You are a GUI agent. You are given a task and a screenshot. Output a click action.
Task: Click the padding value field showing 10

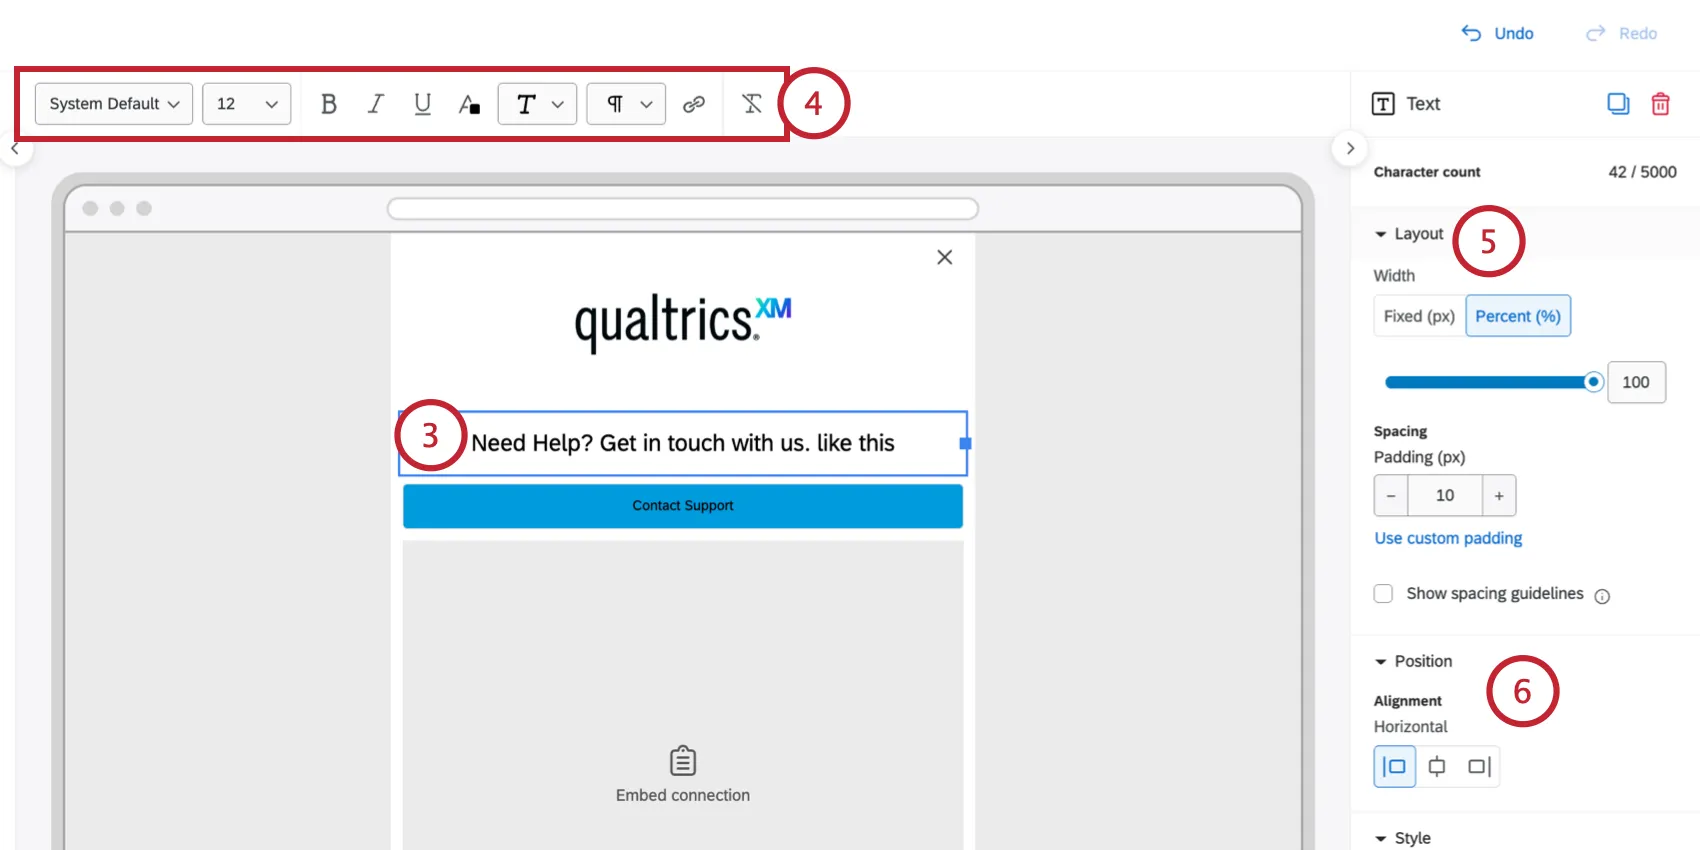click(x=1445, y=496)
